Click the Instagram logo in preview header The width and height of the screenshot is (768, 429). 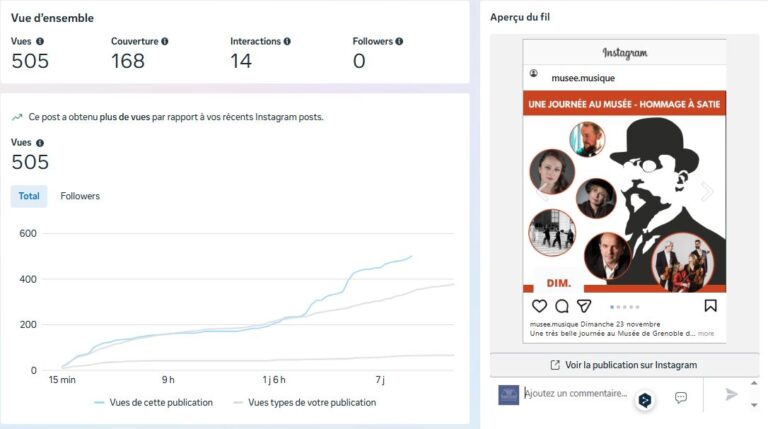[624, 52]
